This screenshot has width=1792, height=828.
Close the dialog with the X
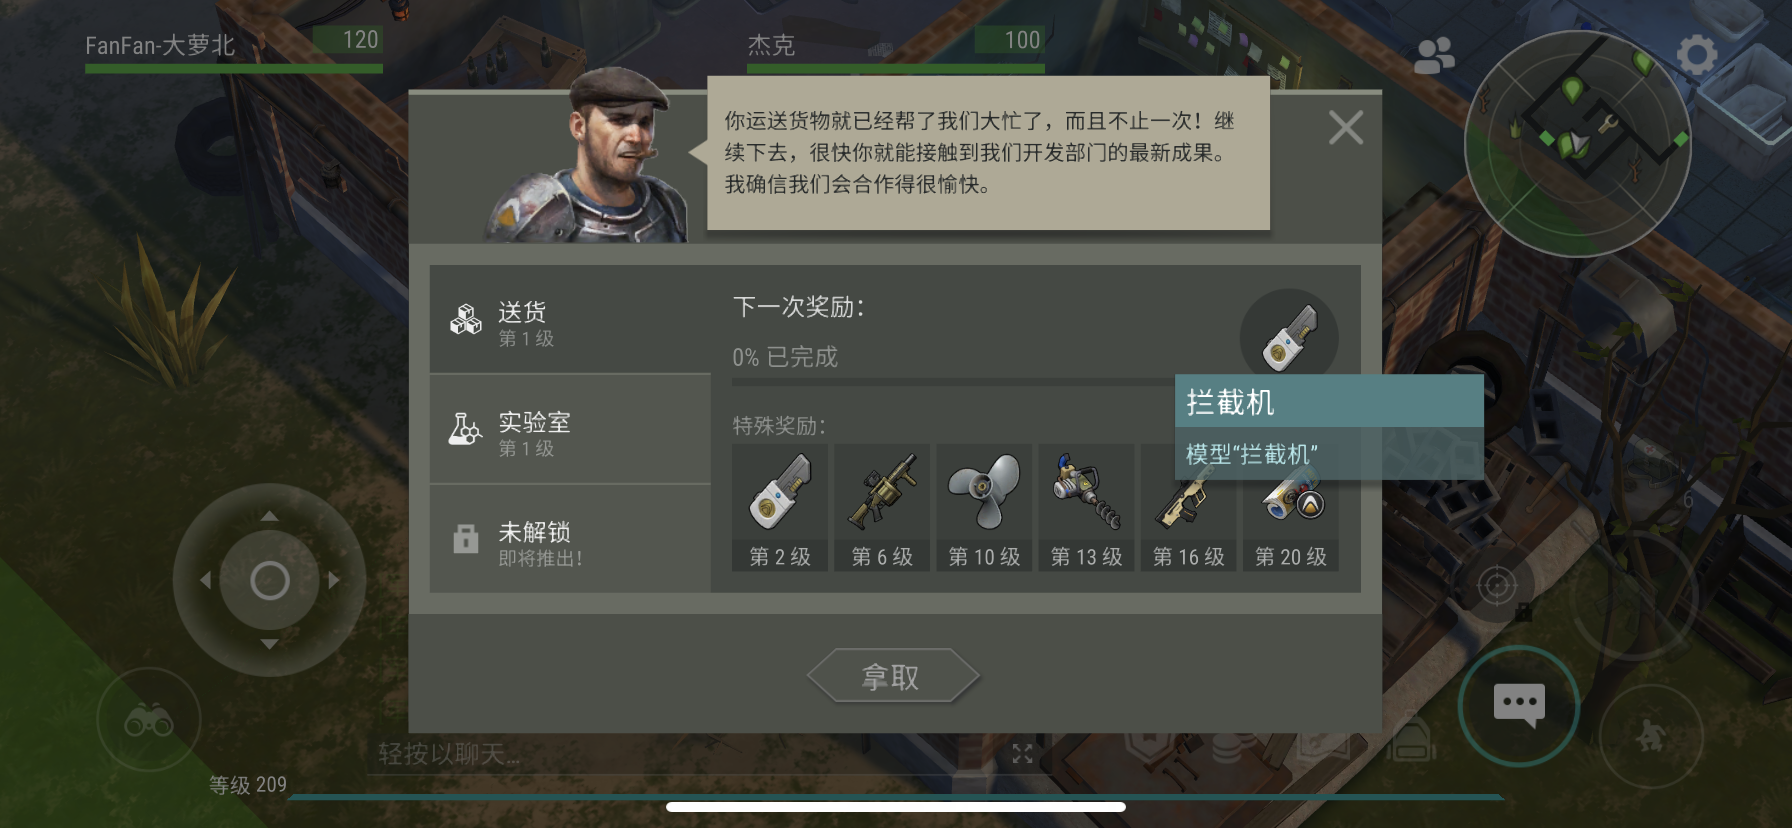(1345, 128)
